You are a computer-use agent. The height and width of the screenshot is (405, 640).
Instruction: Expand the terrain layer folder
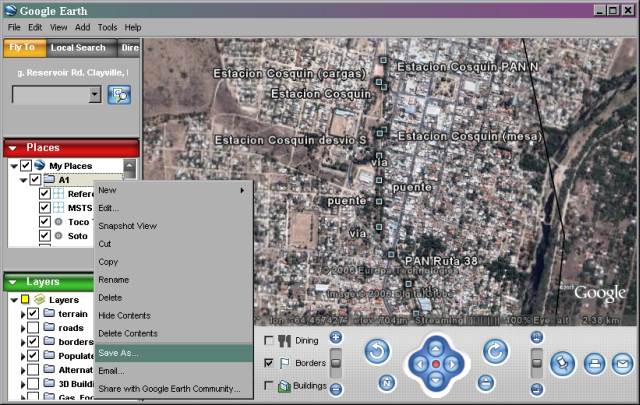point(21,314)
